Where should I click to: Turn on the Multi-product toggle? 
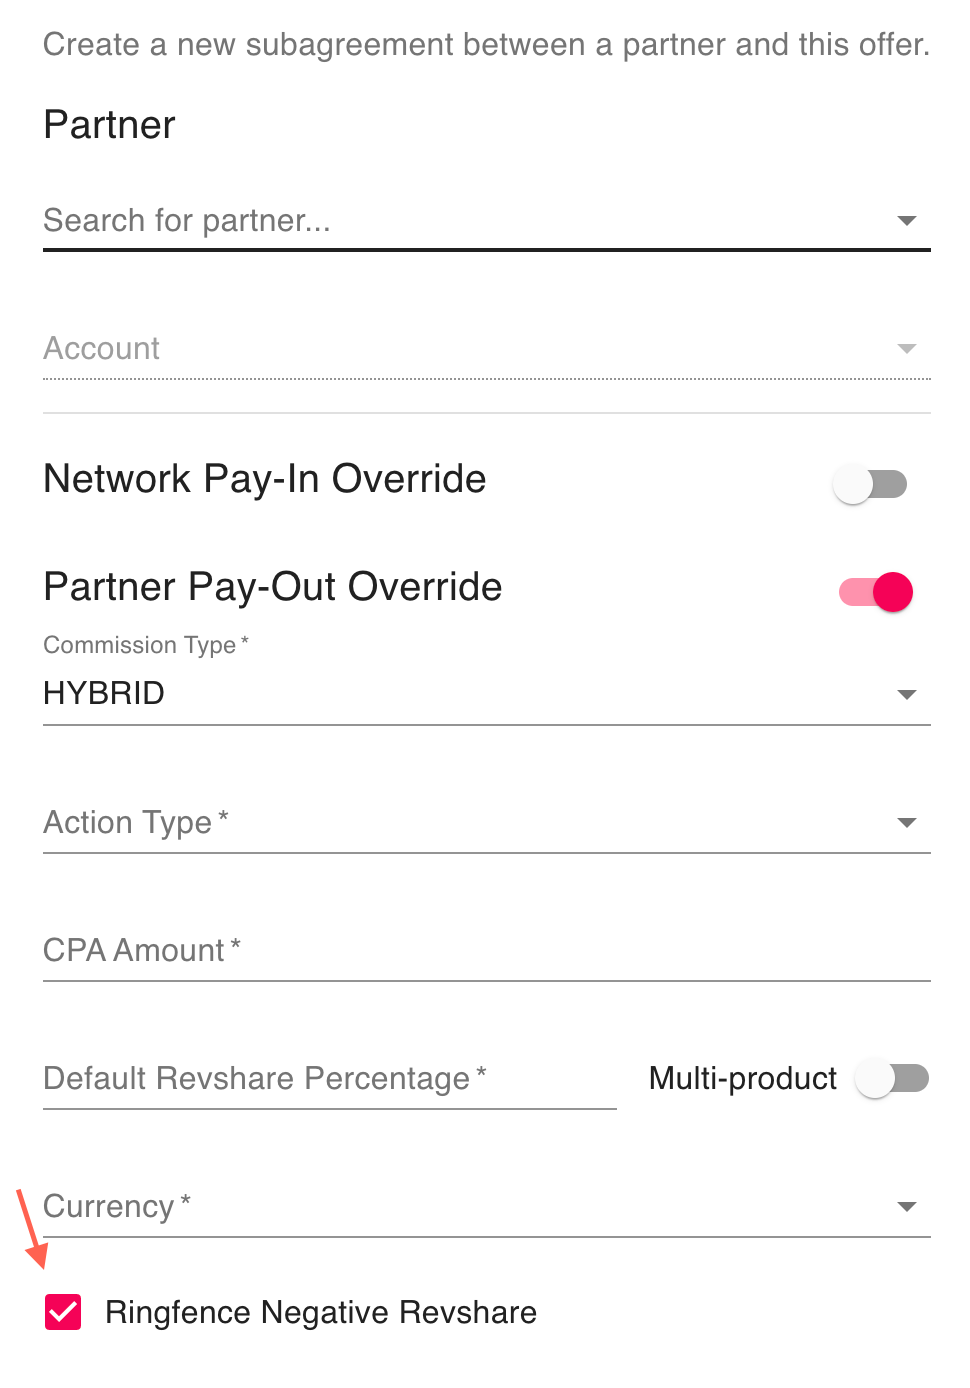(892, 1079)
